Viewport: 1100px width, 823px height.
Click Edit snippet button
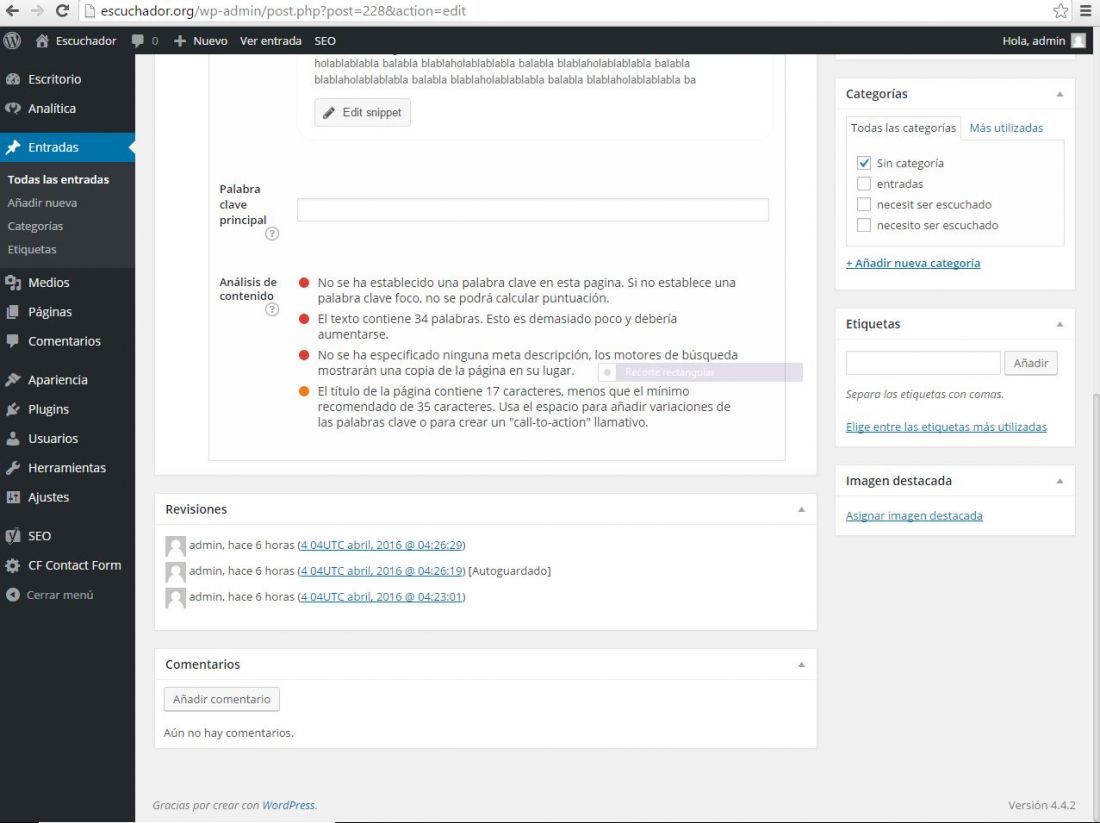point(362,112)
